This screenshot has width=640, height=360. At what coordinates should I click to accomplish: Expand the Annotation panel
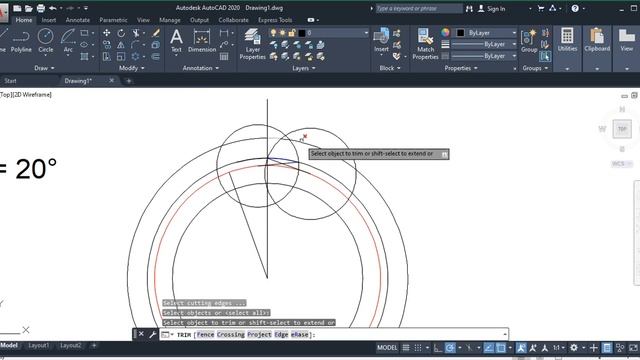(x=200, y=68)
